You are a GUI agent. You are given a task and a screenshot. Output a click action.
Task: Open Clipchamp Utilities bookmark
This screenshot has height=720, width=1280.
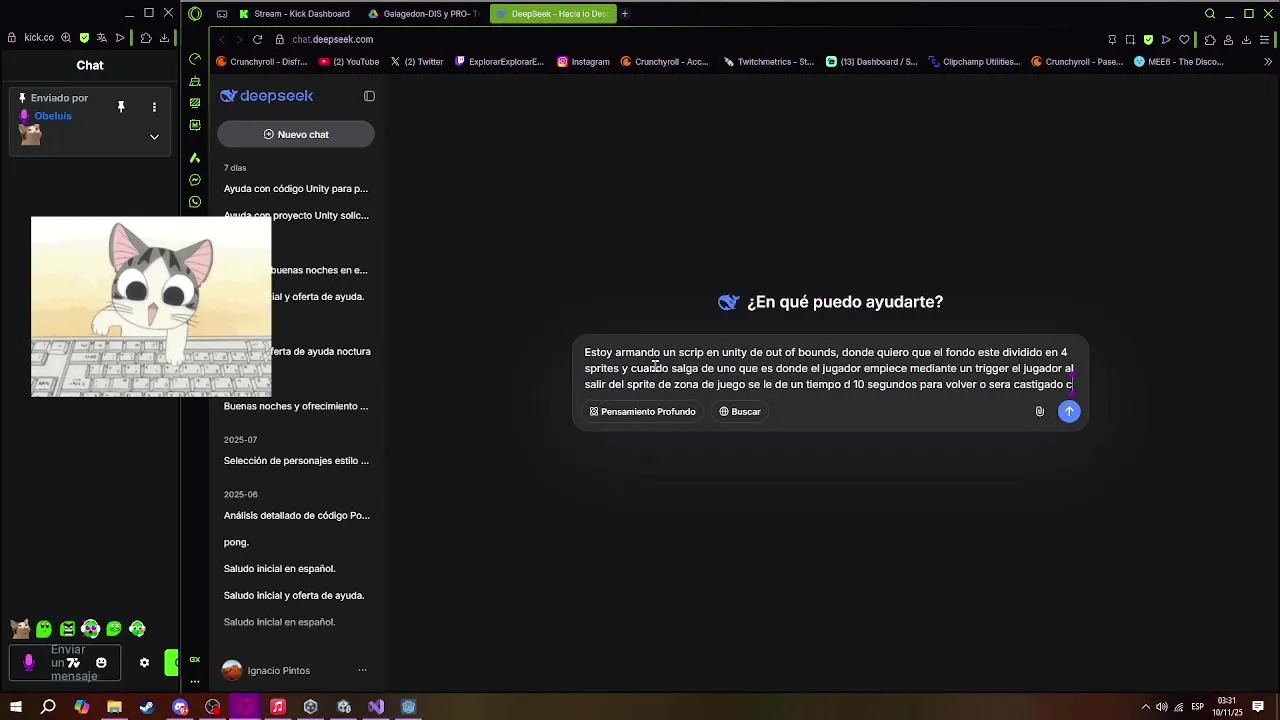pyautogui.click(x=974, y=61)
